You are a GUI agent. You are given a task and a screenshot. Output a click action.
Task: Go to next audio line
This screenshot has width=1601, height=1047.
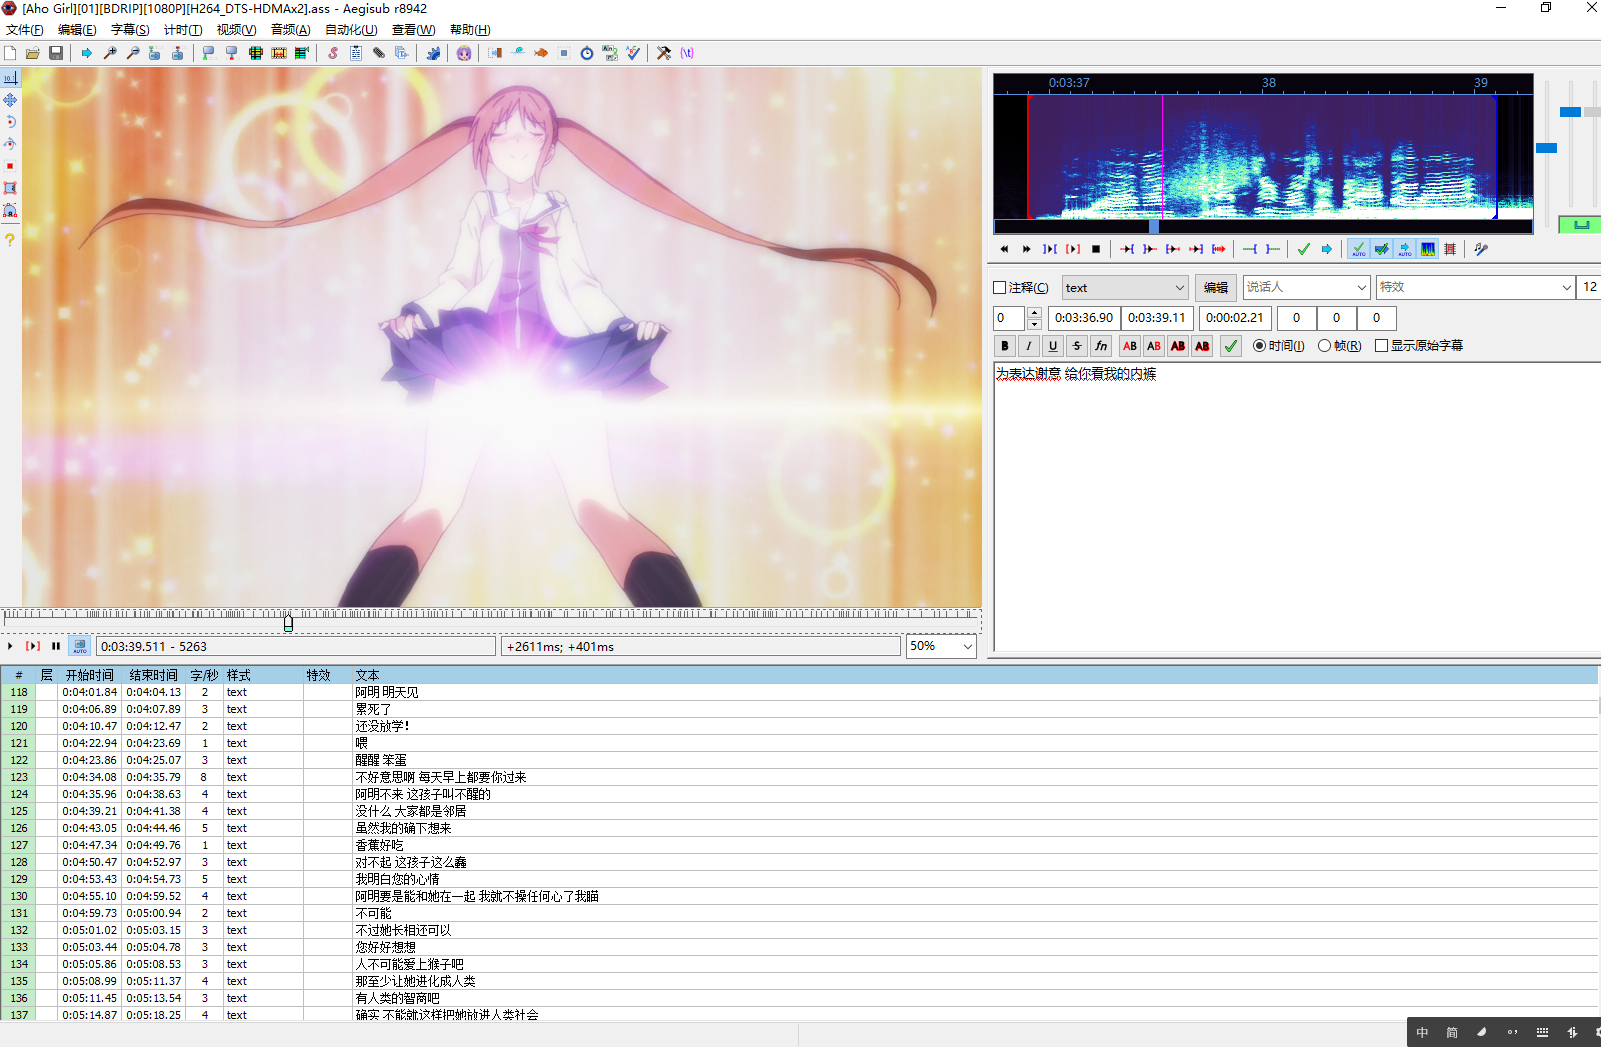pyautogui.click(x=1027, y=249)
